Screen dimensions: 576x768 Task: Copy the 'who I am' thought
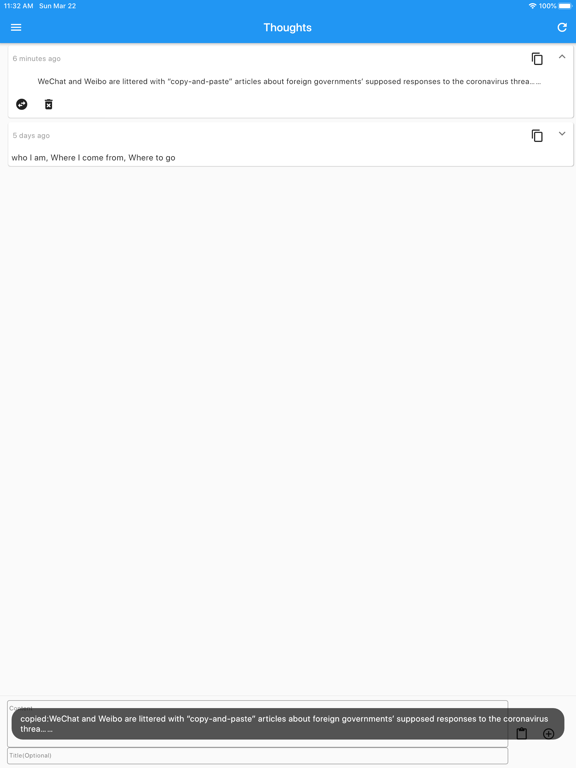click(x=537, y=136)
